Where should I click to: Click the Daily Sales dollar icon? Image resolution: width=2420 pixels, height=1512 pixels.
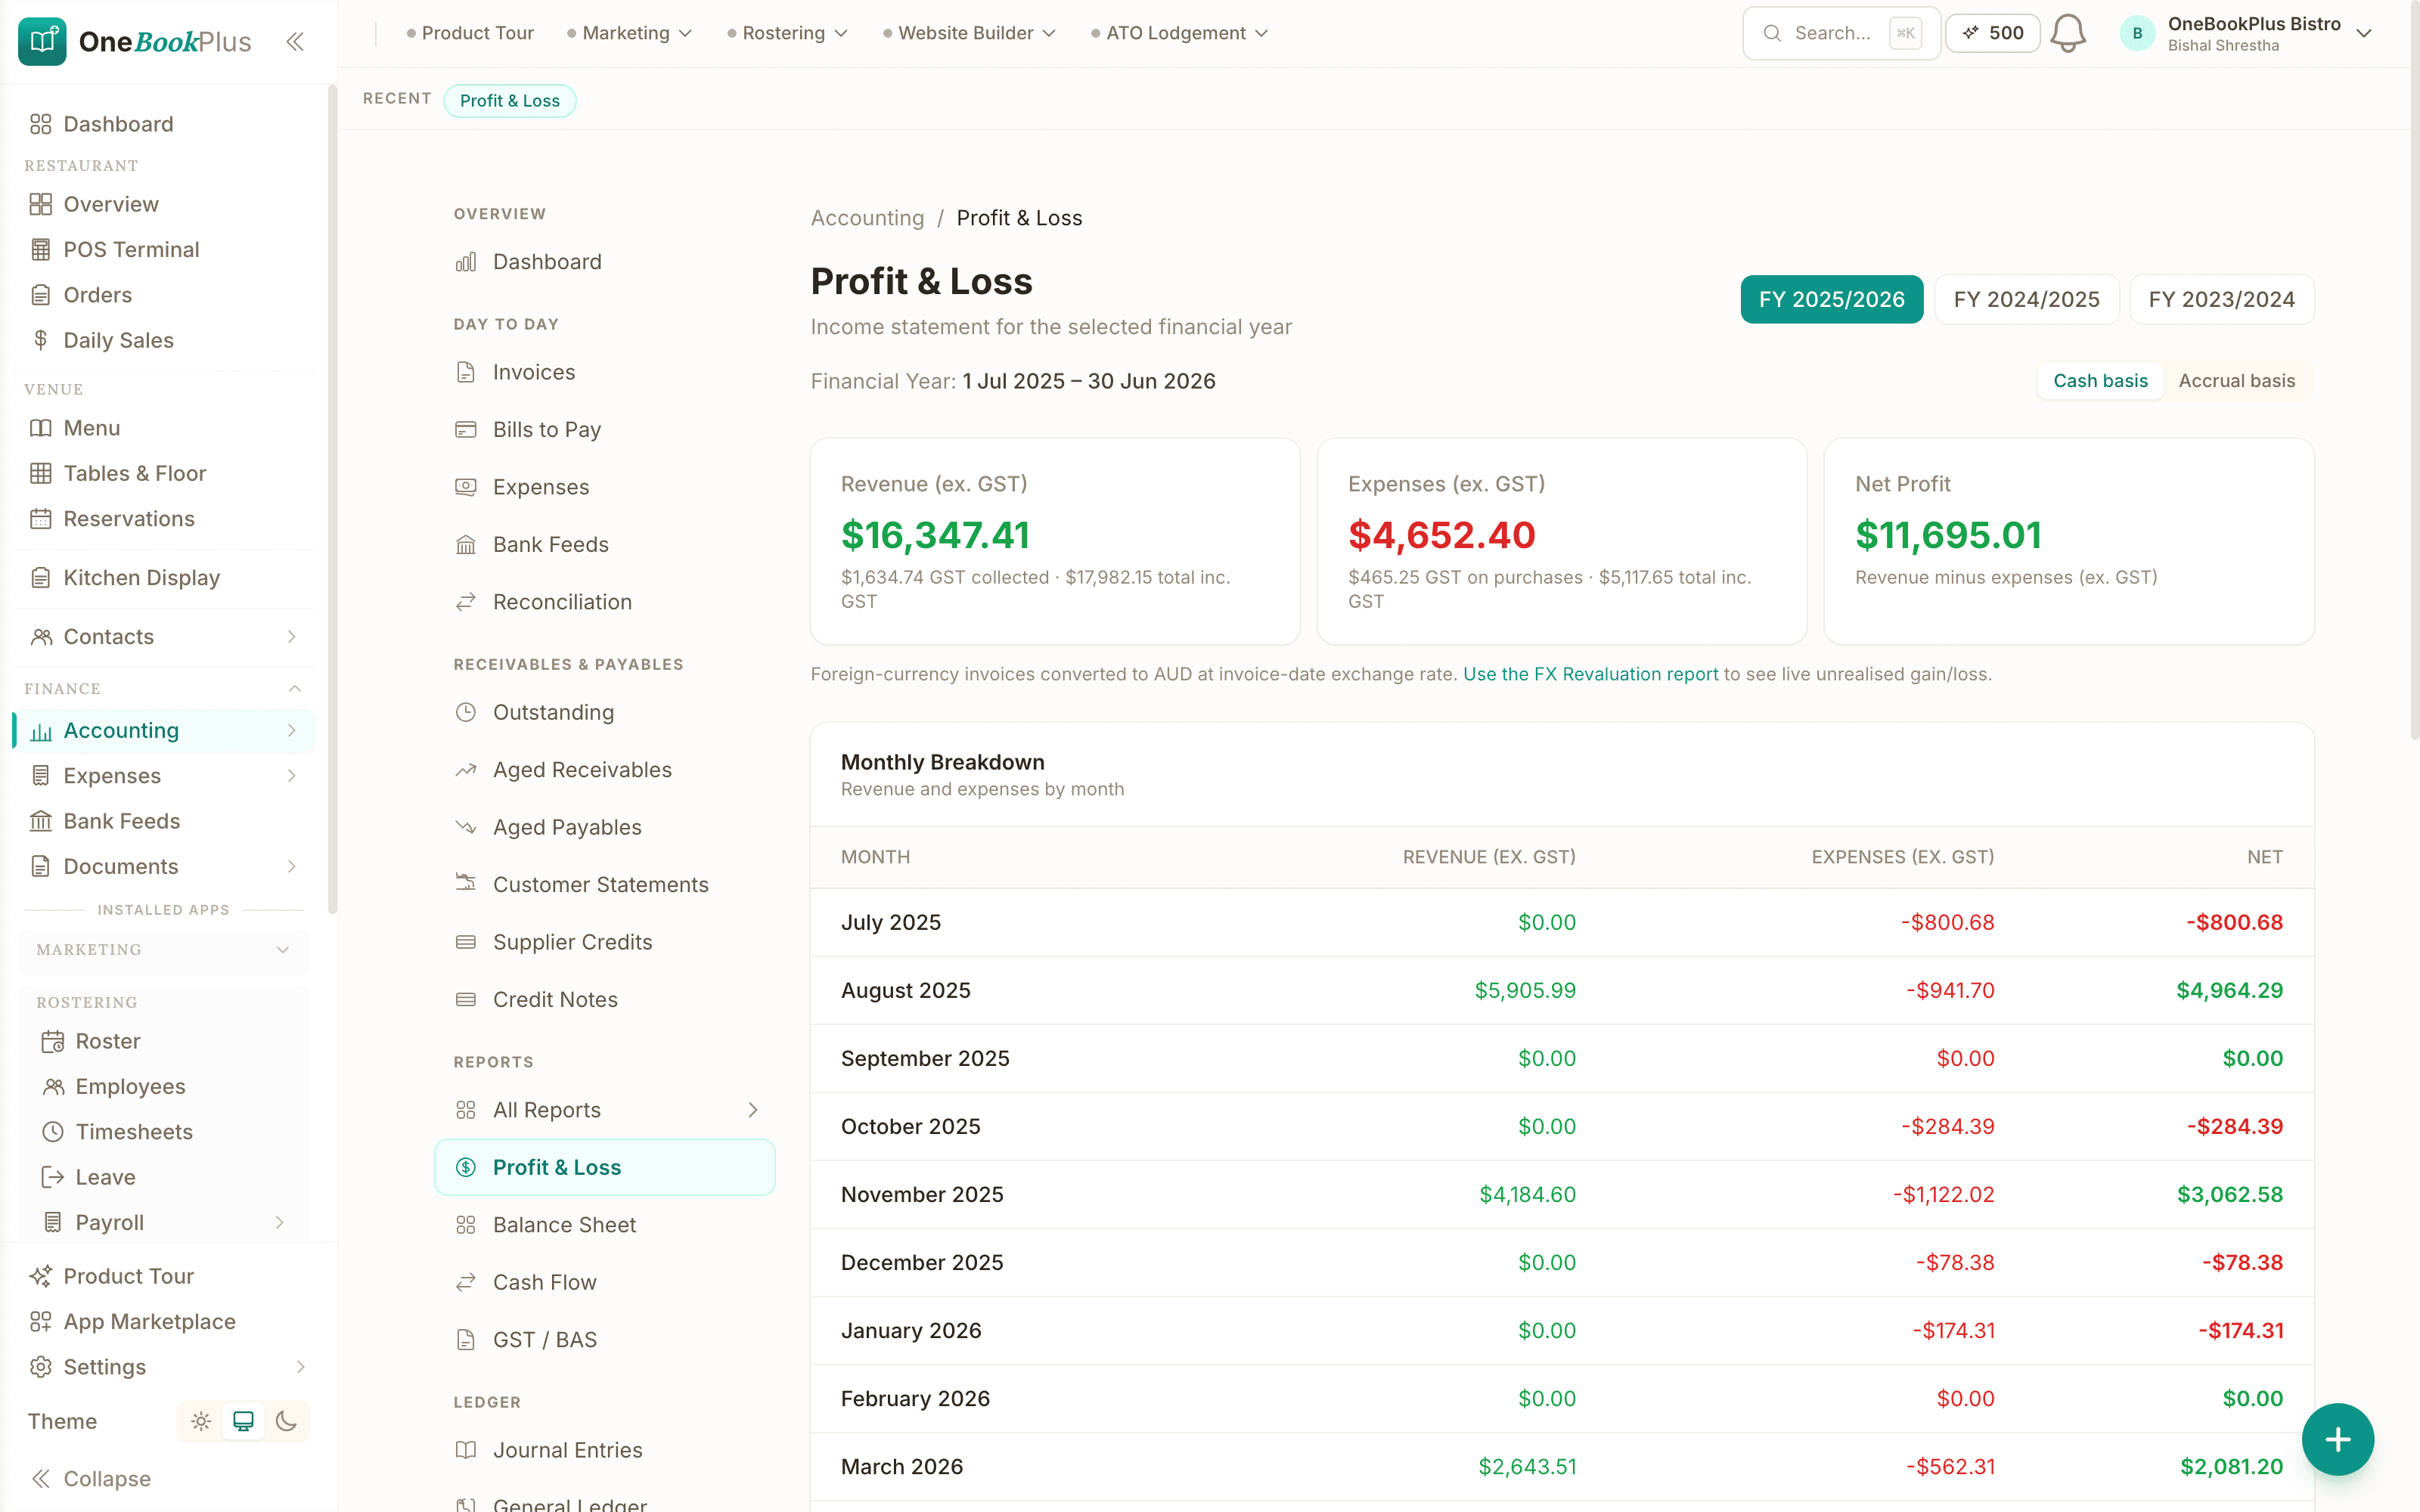(40, 340)
